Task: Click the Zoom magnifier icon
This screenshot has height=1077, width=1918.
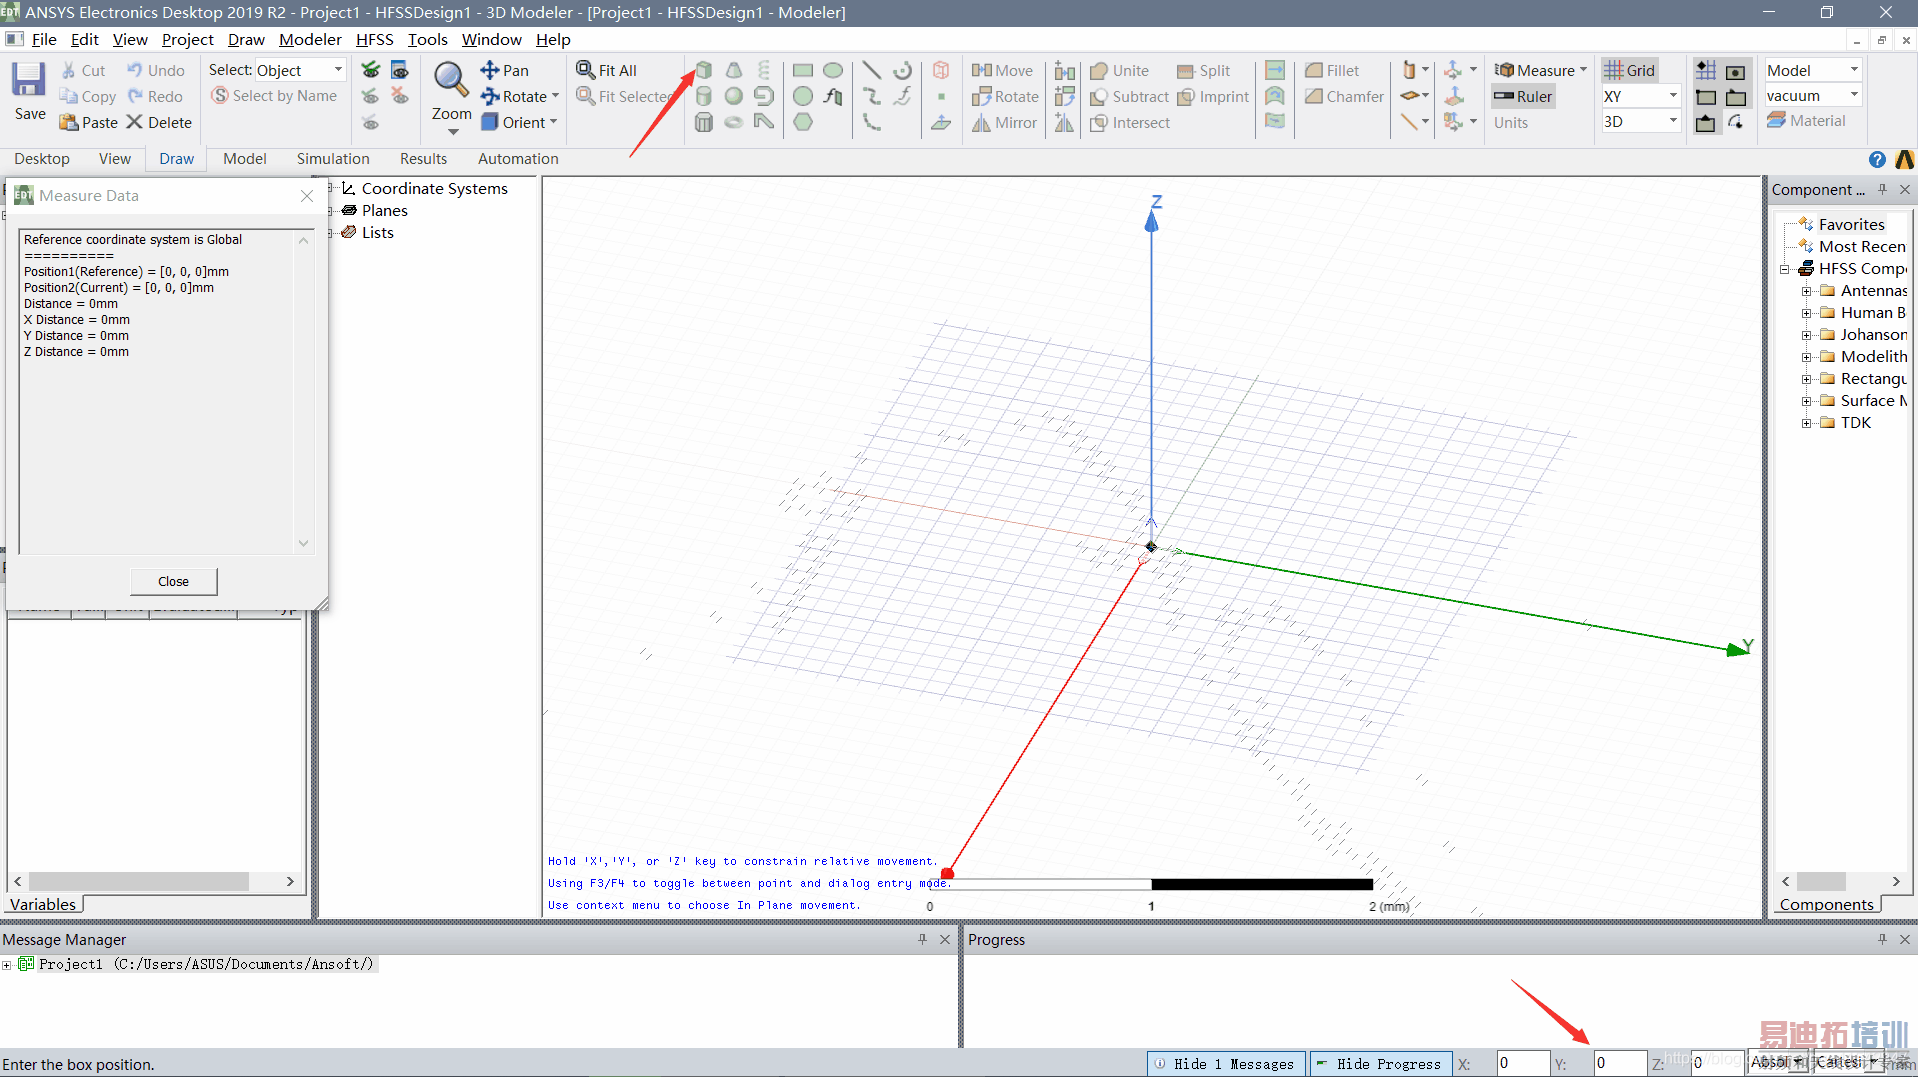Action: pos(451,78)
